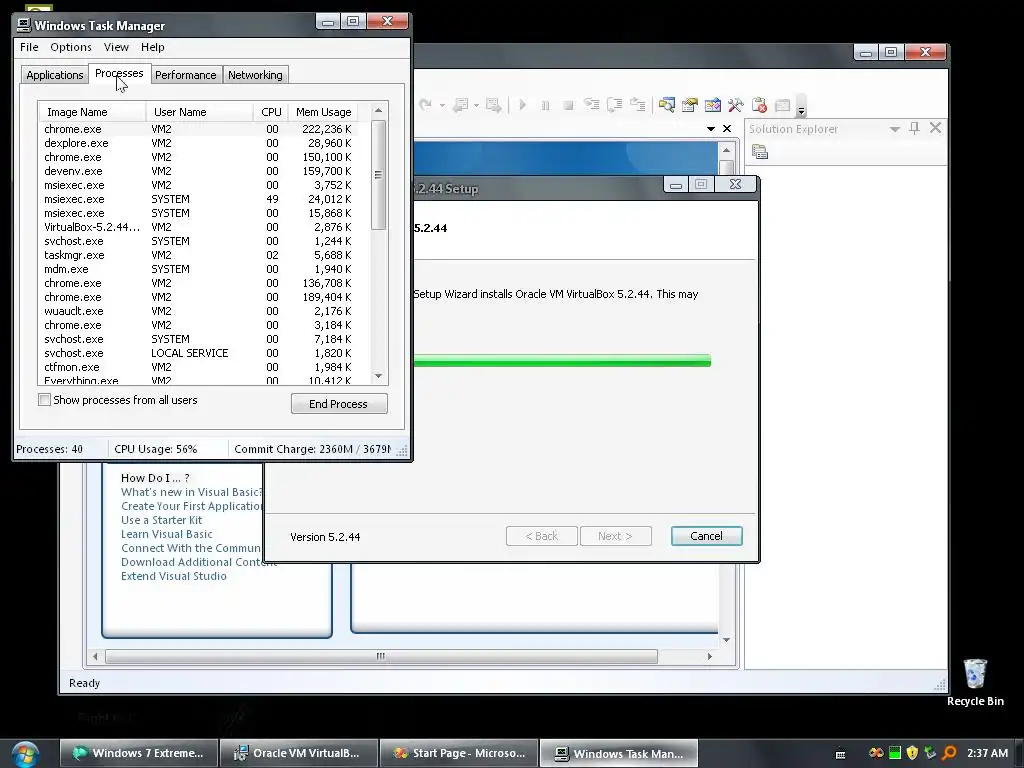Switch to Start Page - Microsoft taskbar button
Image resolution: width=1024 pixels, height=768 pixels.
pyautogui.click(x=459, y=753)
